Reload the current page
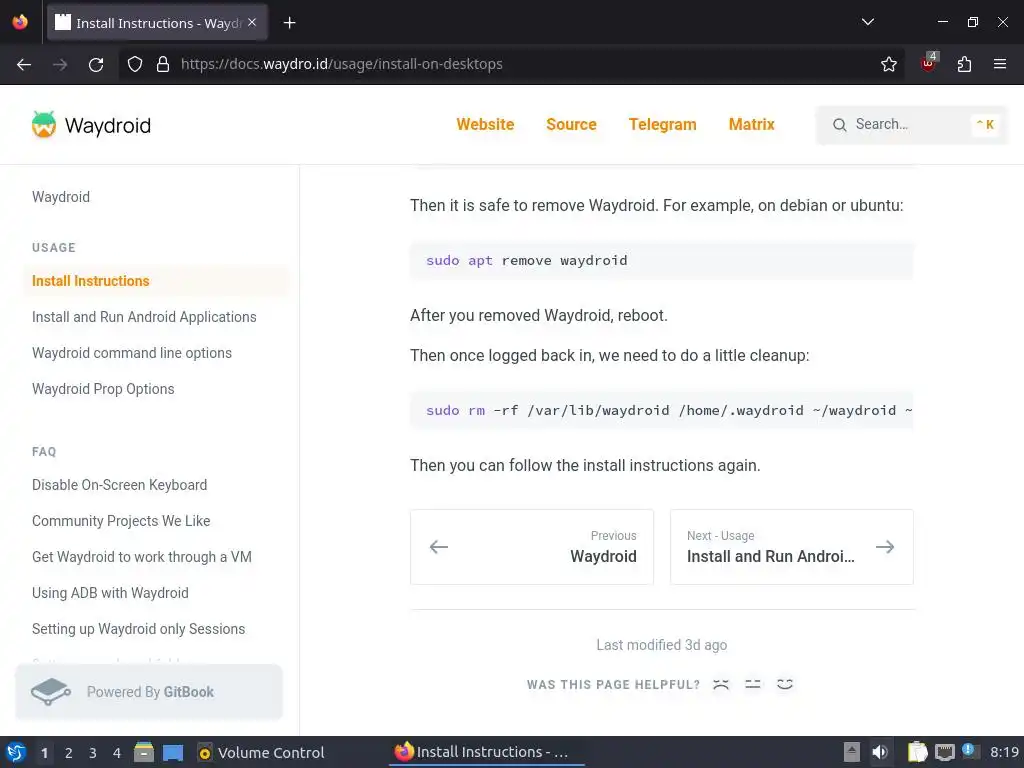The width and height of the screenshot is (1024, 768). tap(96, 64)
